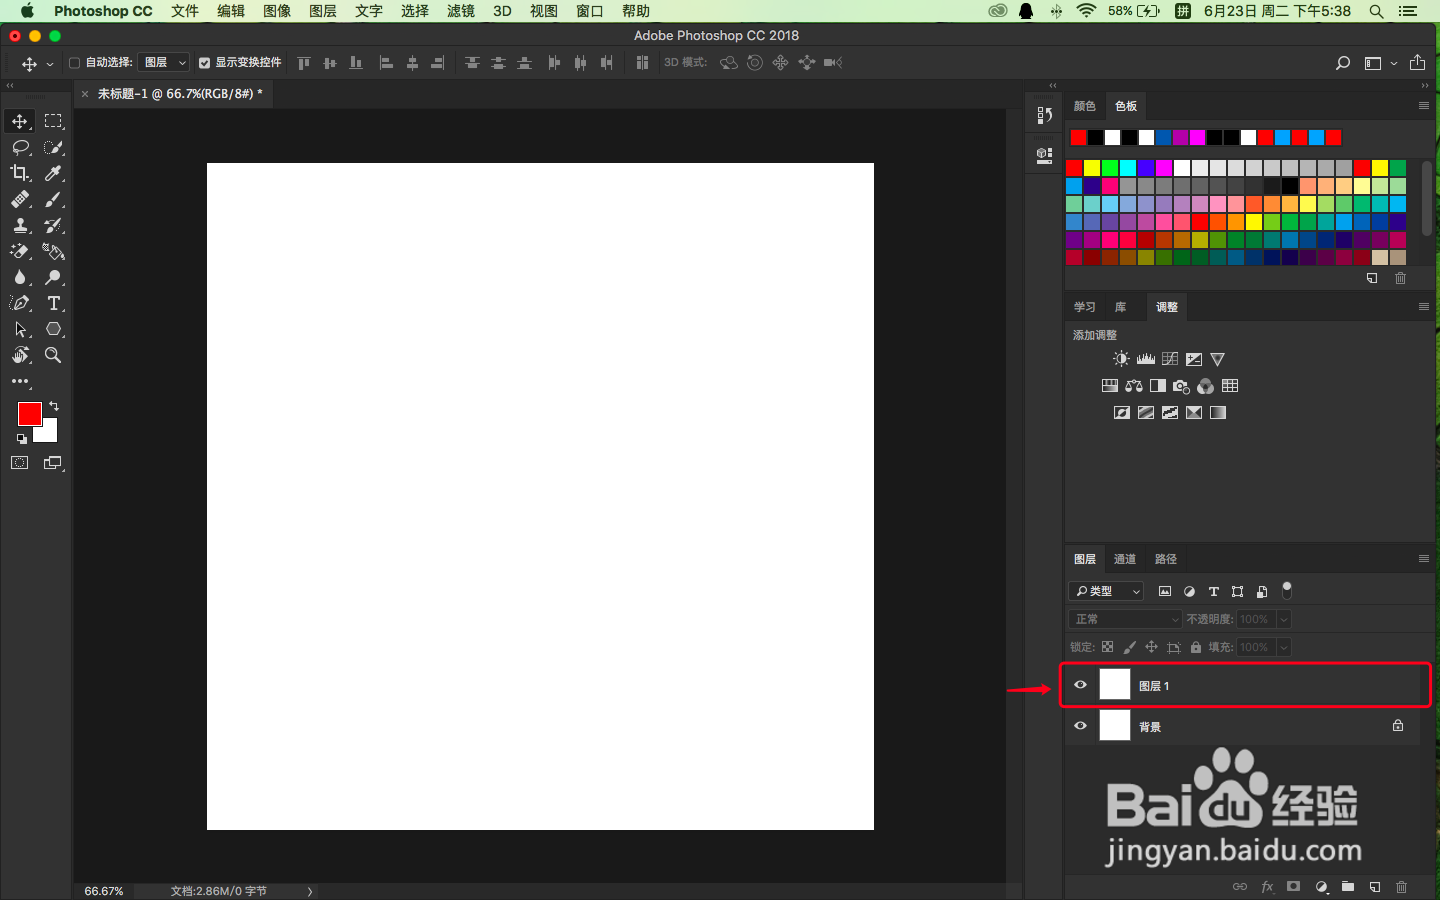Toggle lock transparent pixels
Viewport: 1440px width, 900px height.
coord(1108,647)
